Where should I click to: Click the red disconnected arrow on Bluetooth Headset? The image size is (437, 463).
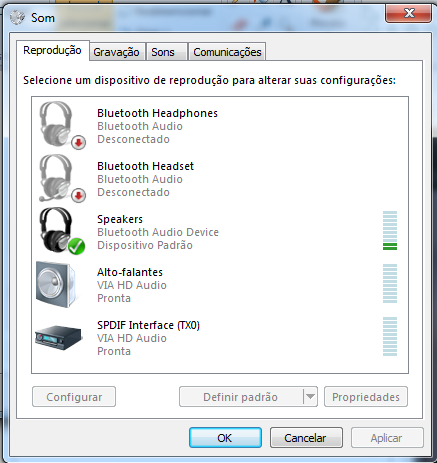78,196
